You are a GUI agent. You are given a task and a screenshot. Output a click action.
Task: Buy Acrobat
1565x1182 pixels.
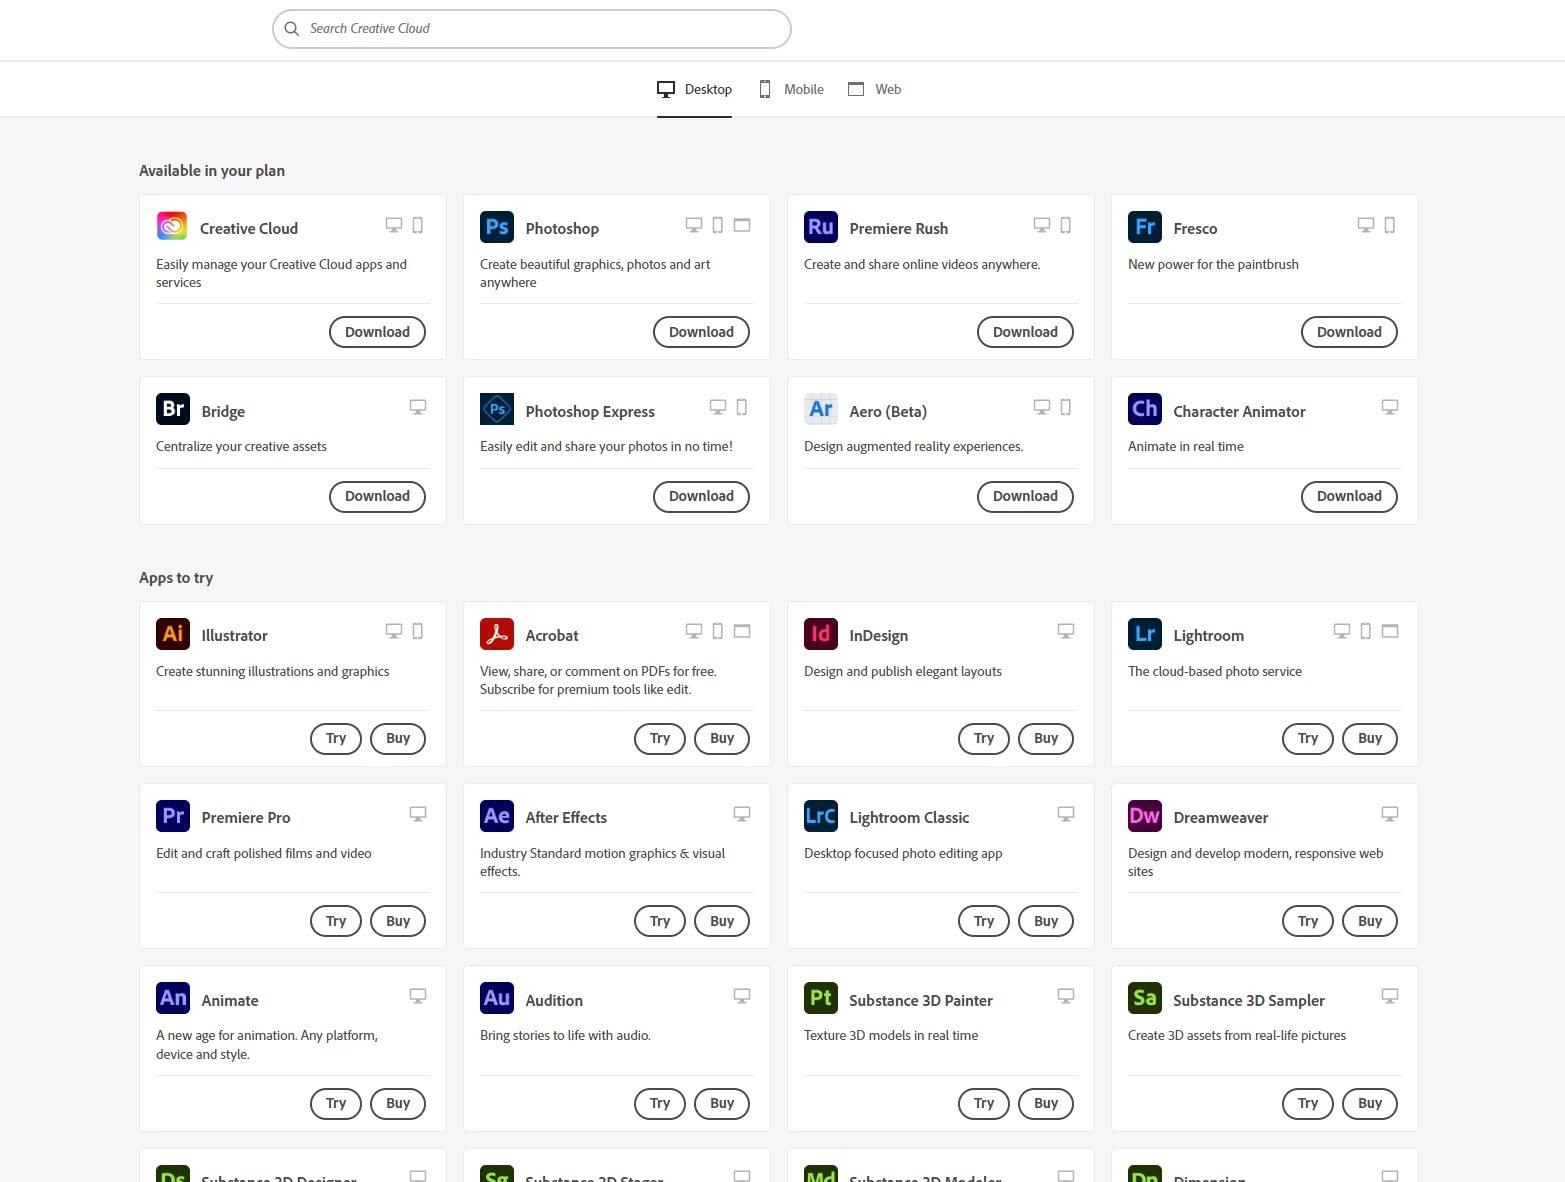(x=722, y=738)
